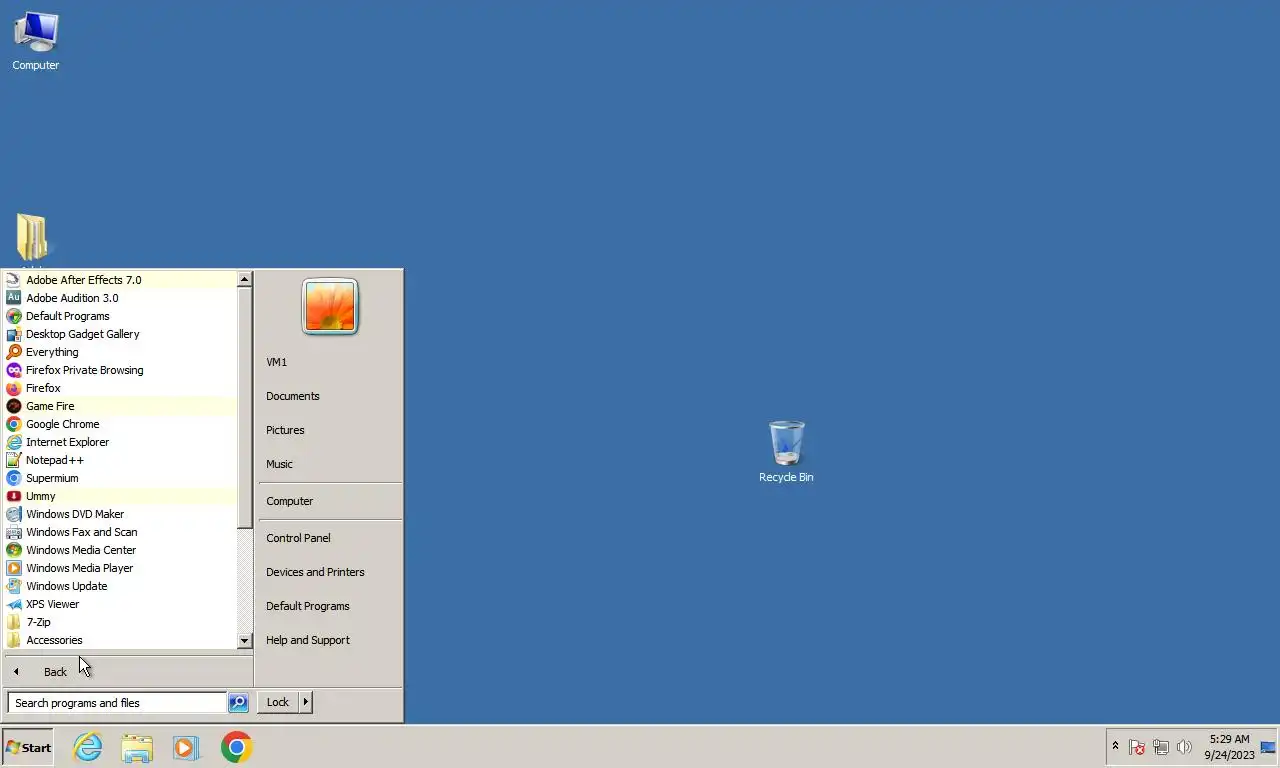Launch Ummy icon
The image size is (1280, 768).
click(x=13, y=496)
